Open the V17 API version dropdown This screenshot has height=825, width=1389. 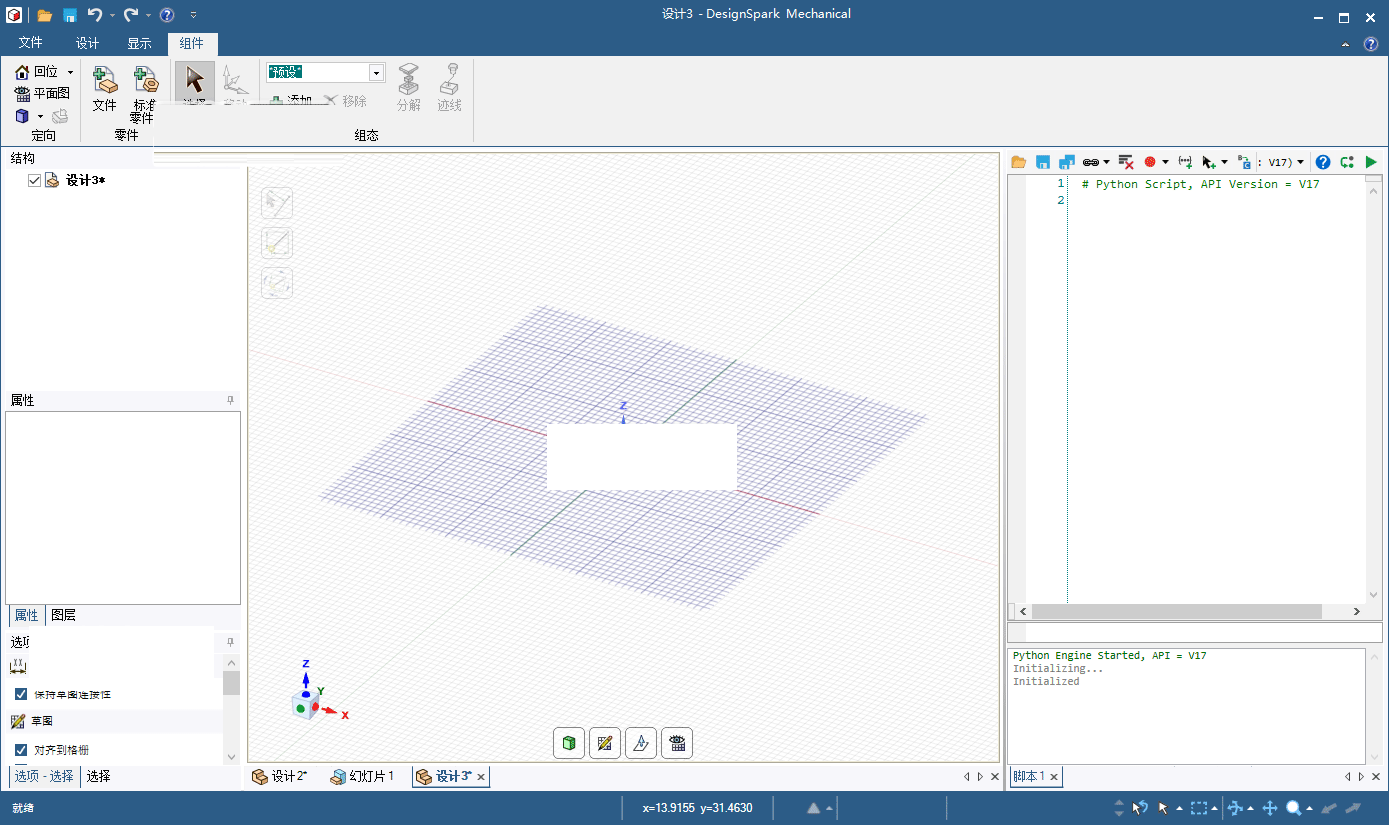(x=1284, y=161)
